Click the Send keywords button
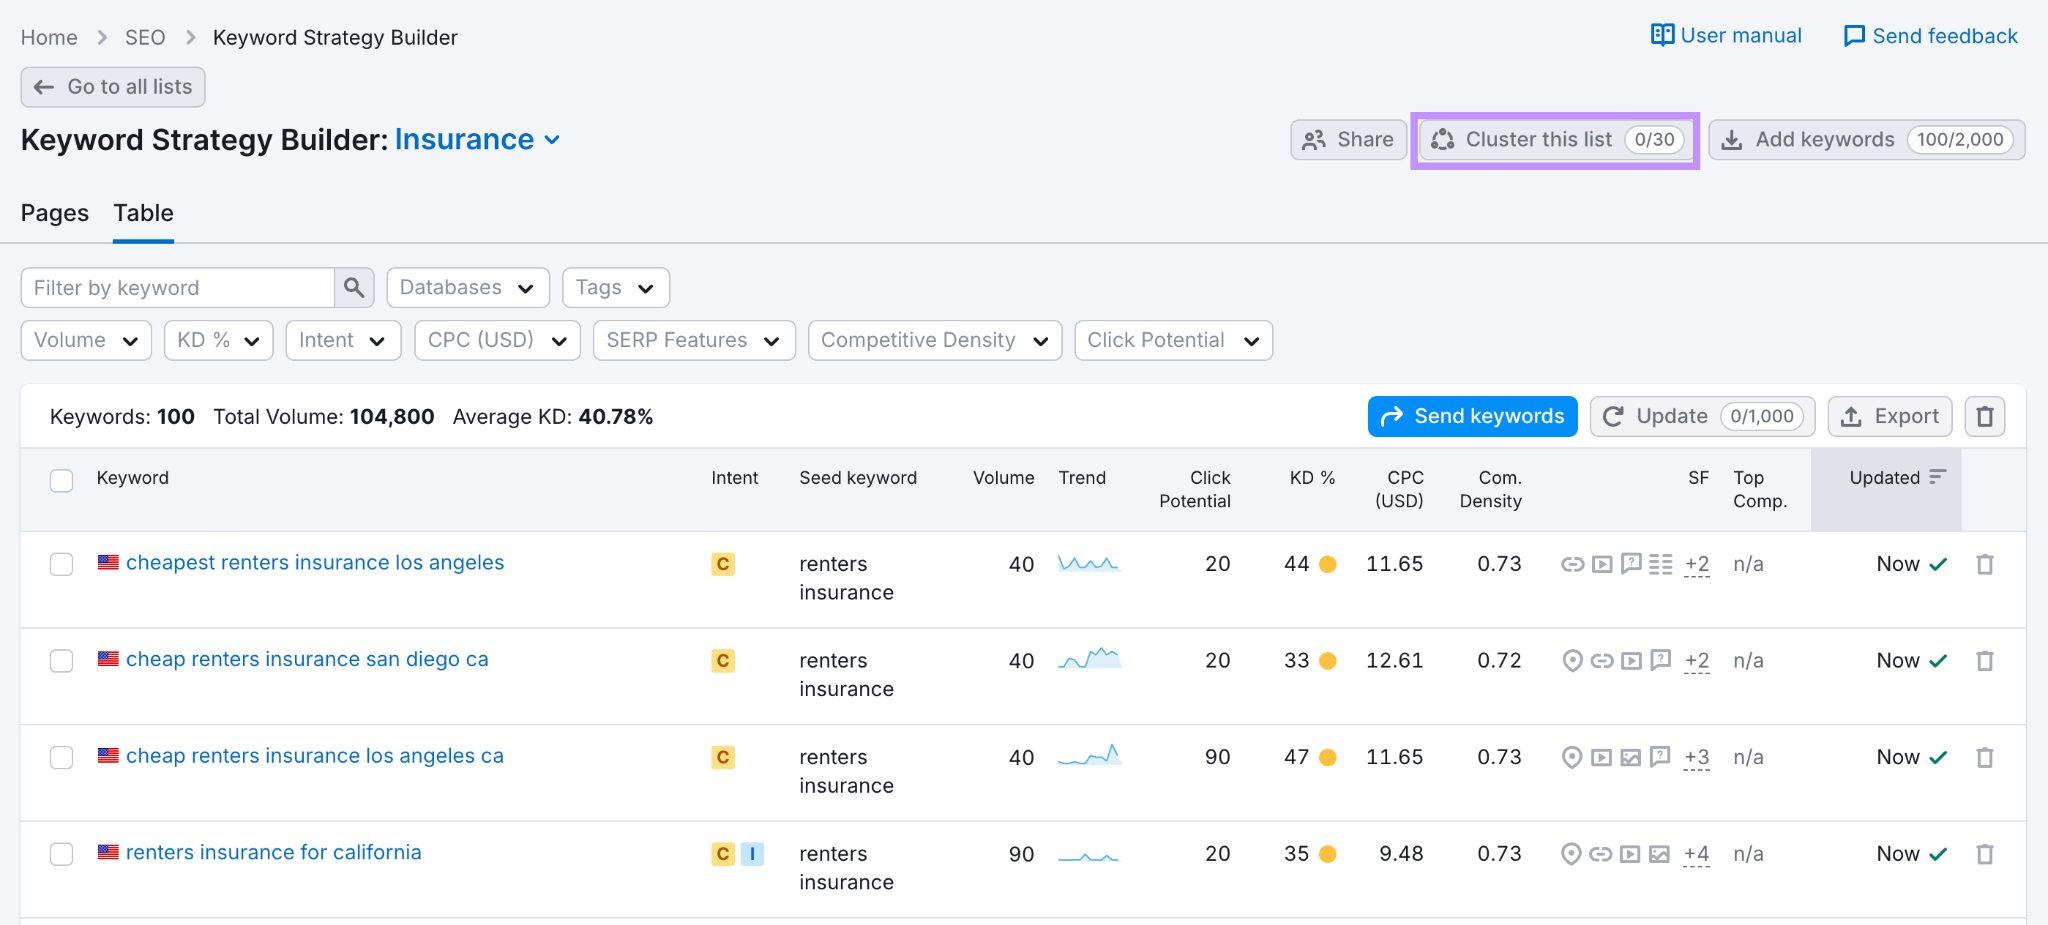The width and height of the screenshot is (2048, 925). pyautogui.click(x=1472, y=417)
